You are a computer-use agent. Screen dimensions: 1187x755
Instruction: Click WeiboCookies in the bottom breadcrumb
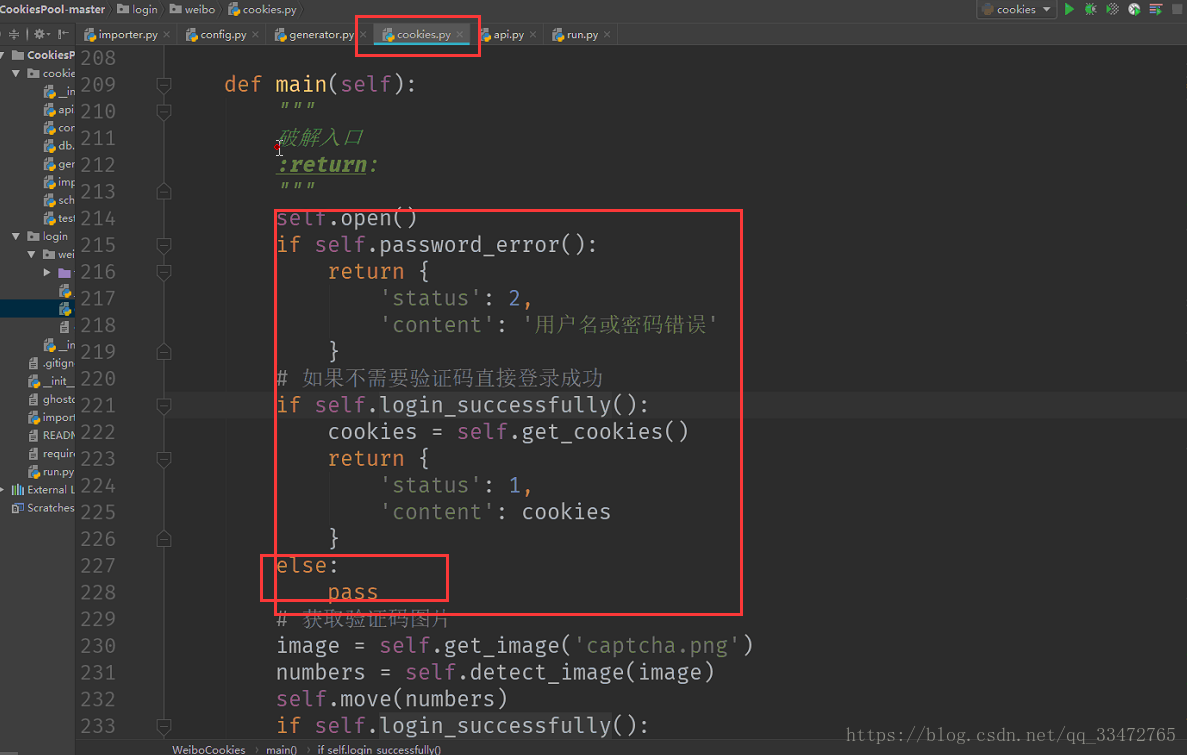point(209,749)
